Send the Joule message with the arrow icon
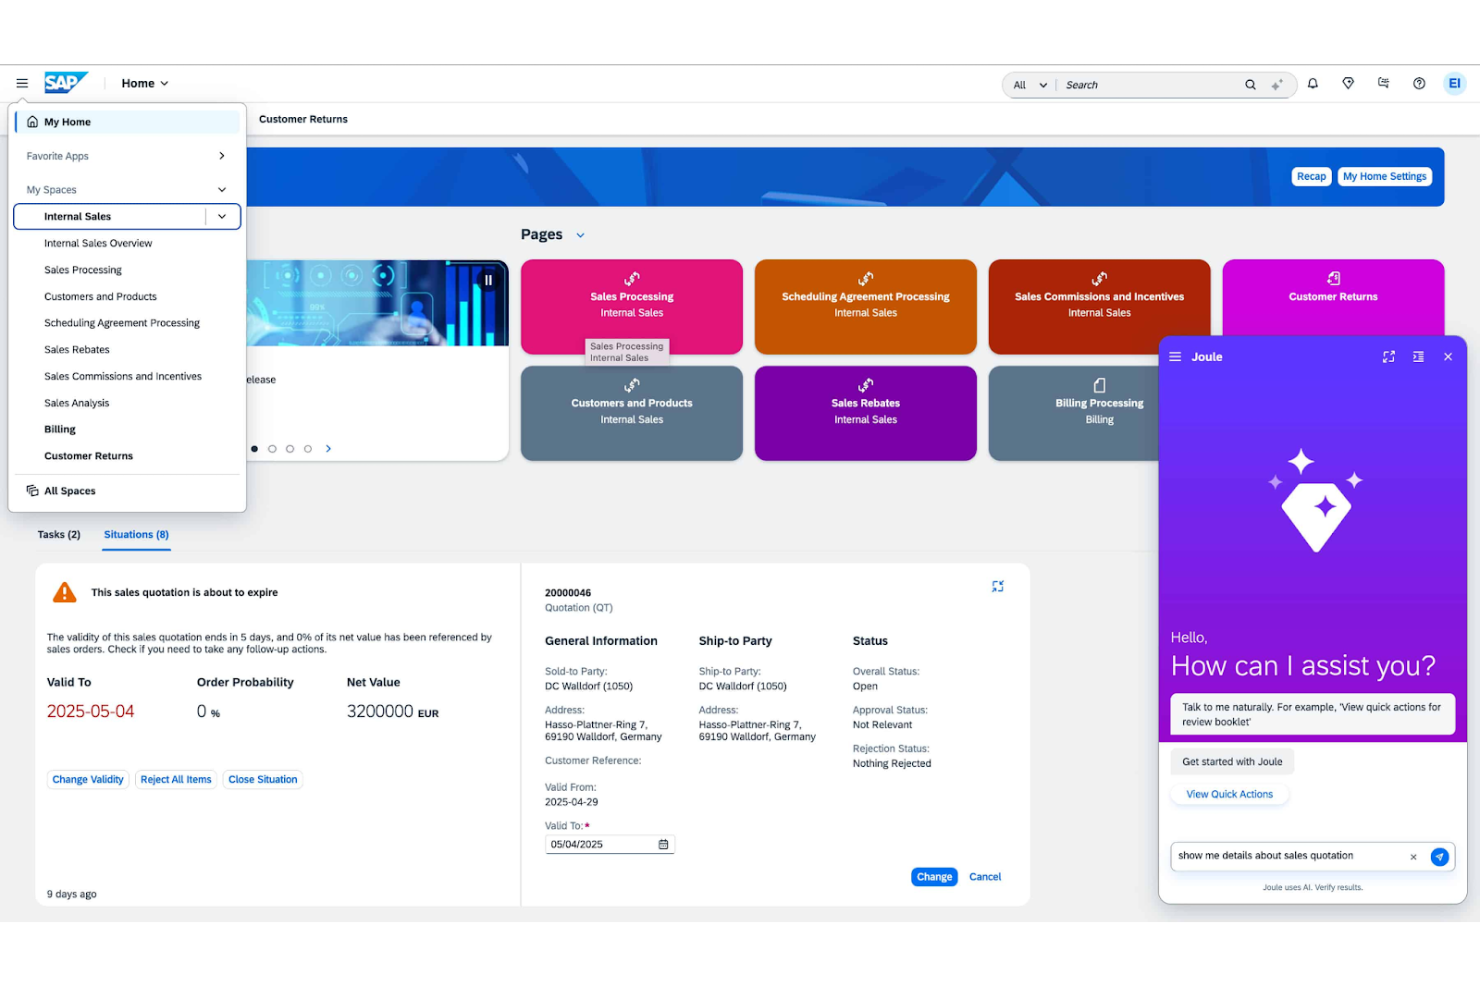Image resolution: width=1480 pixels, height=987 pixels. [1440, 857]
